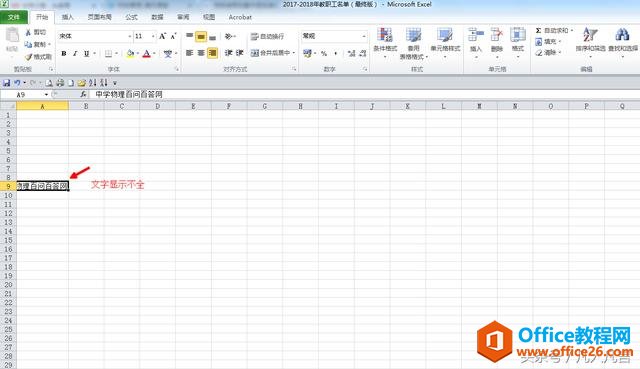Click the Paste icon in the clipboard group
The height and width of the screenshot is (369, 640).
(x=12, y=36)
